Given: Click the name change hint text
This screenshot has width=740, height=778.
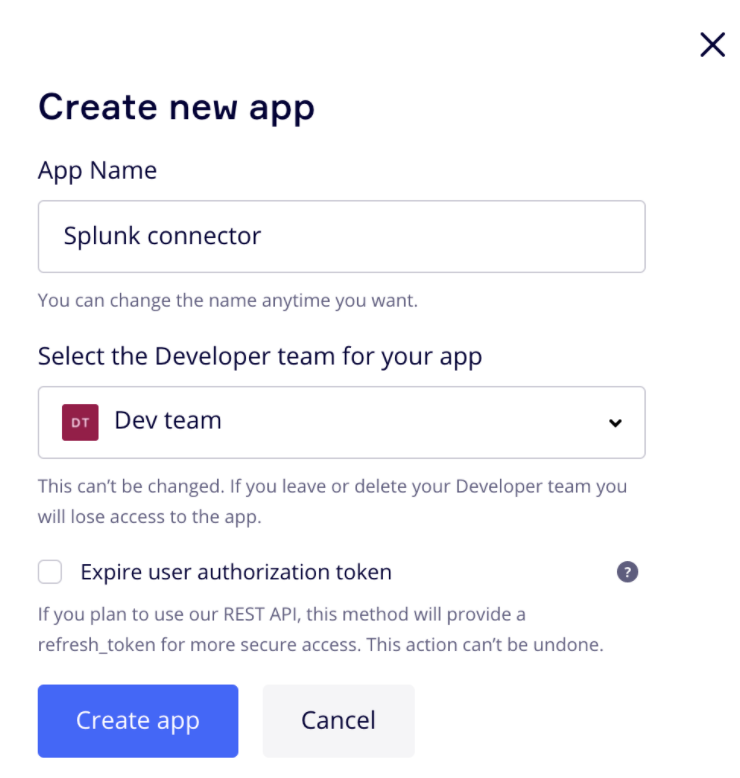Looking at the screenshot, I should tap(228, 301).
